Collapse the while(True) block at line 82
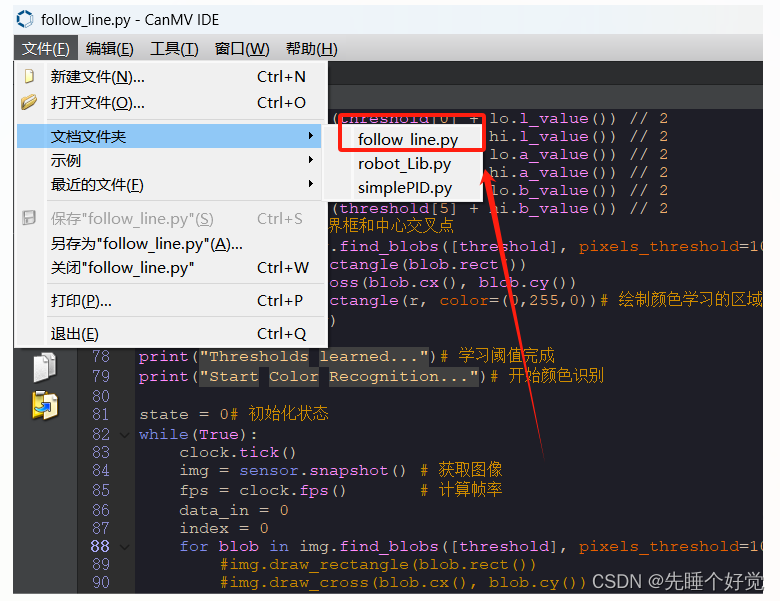Image resolution: width=780 pixels, height=601 pixels. pyautogui.click(x=124, y=435)
